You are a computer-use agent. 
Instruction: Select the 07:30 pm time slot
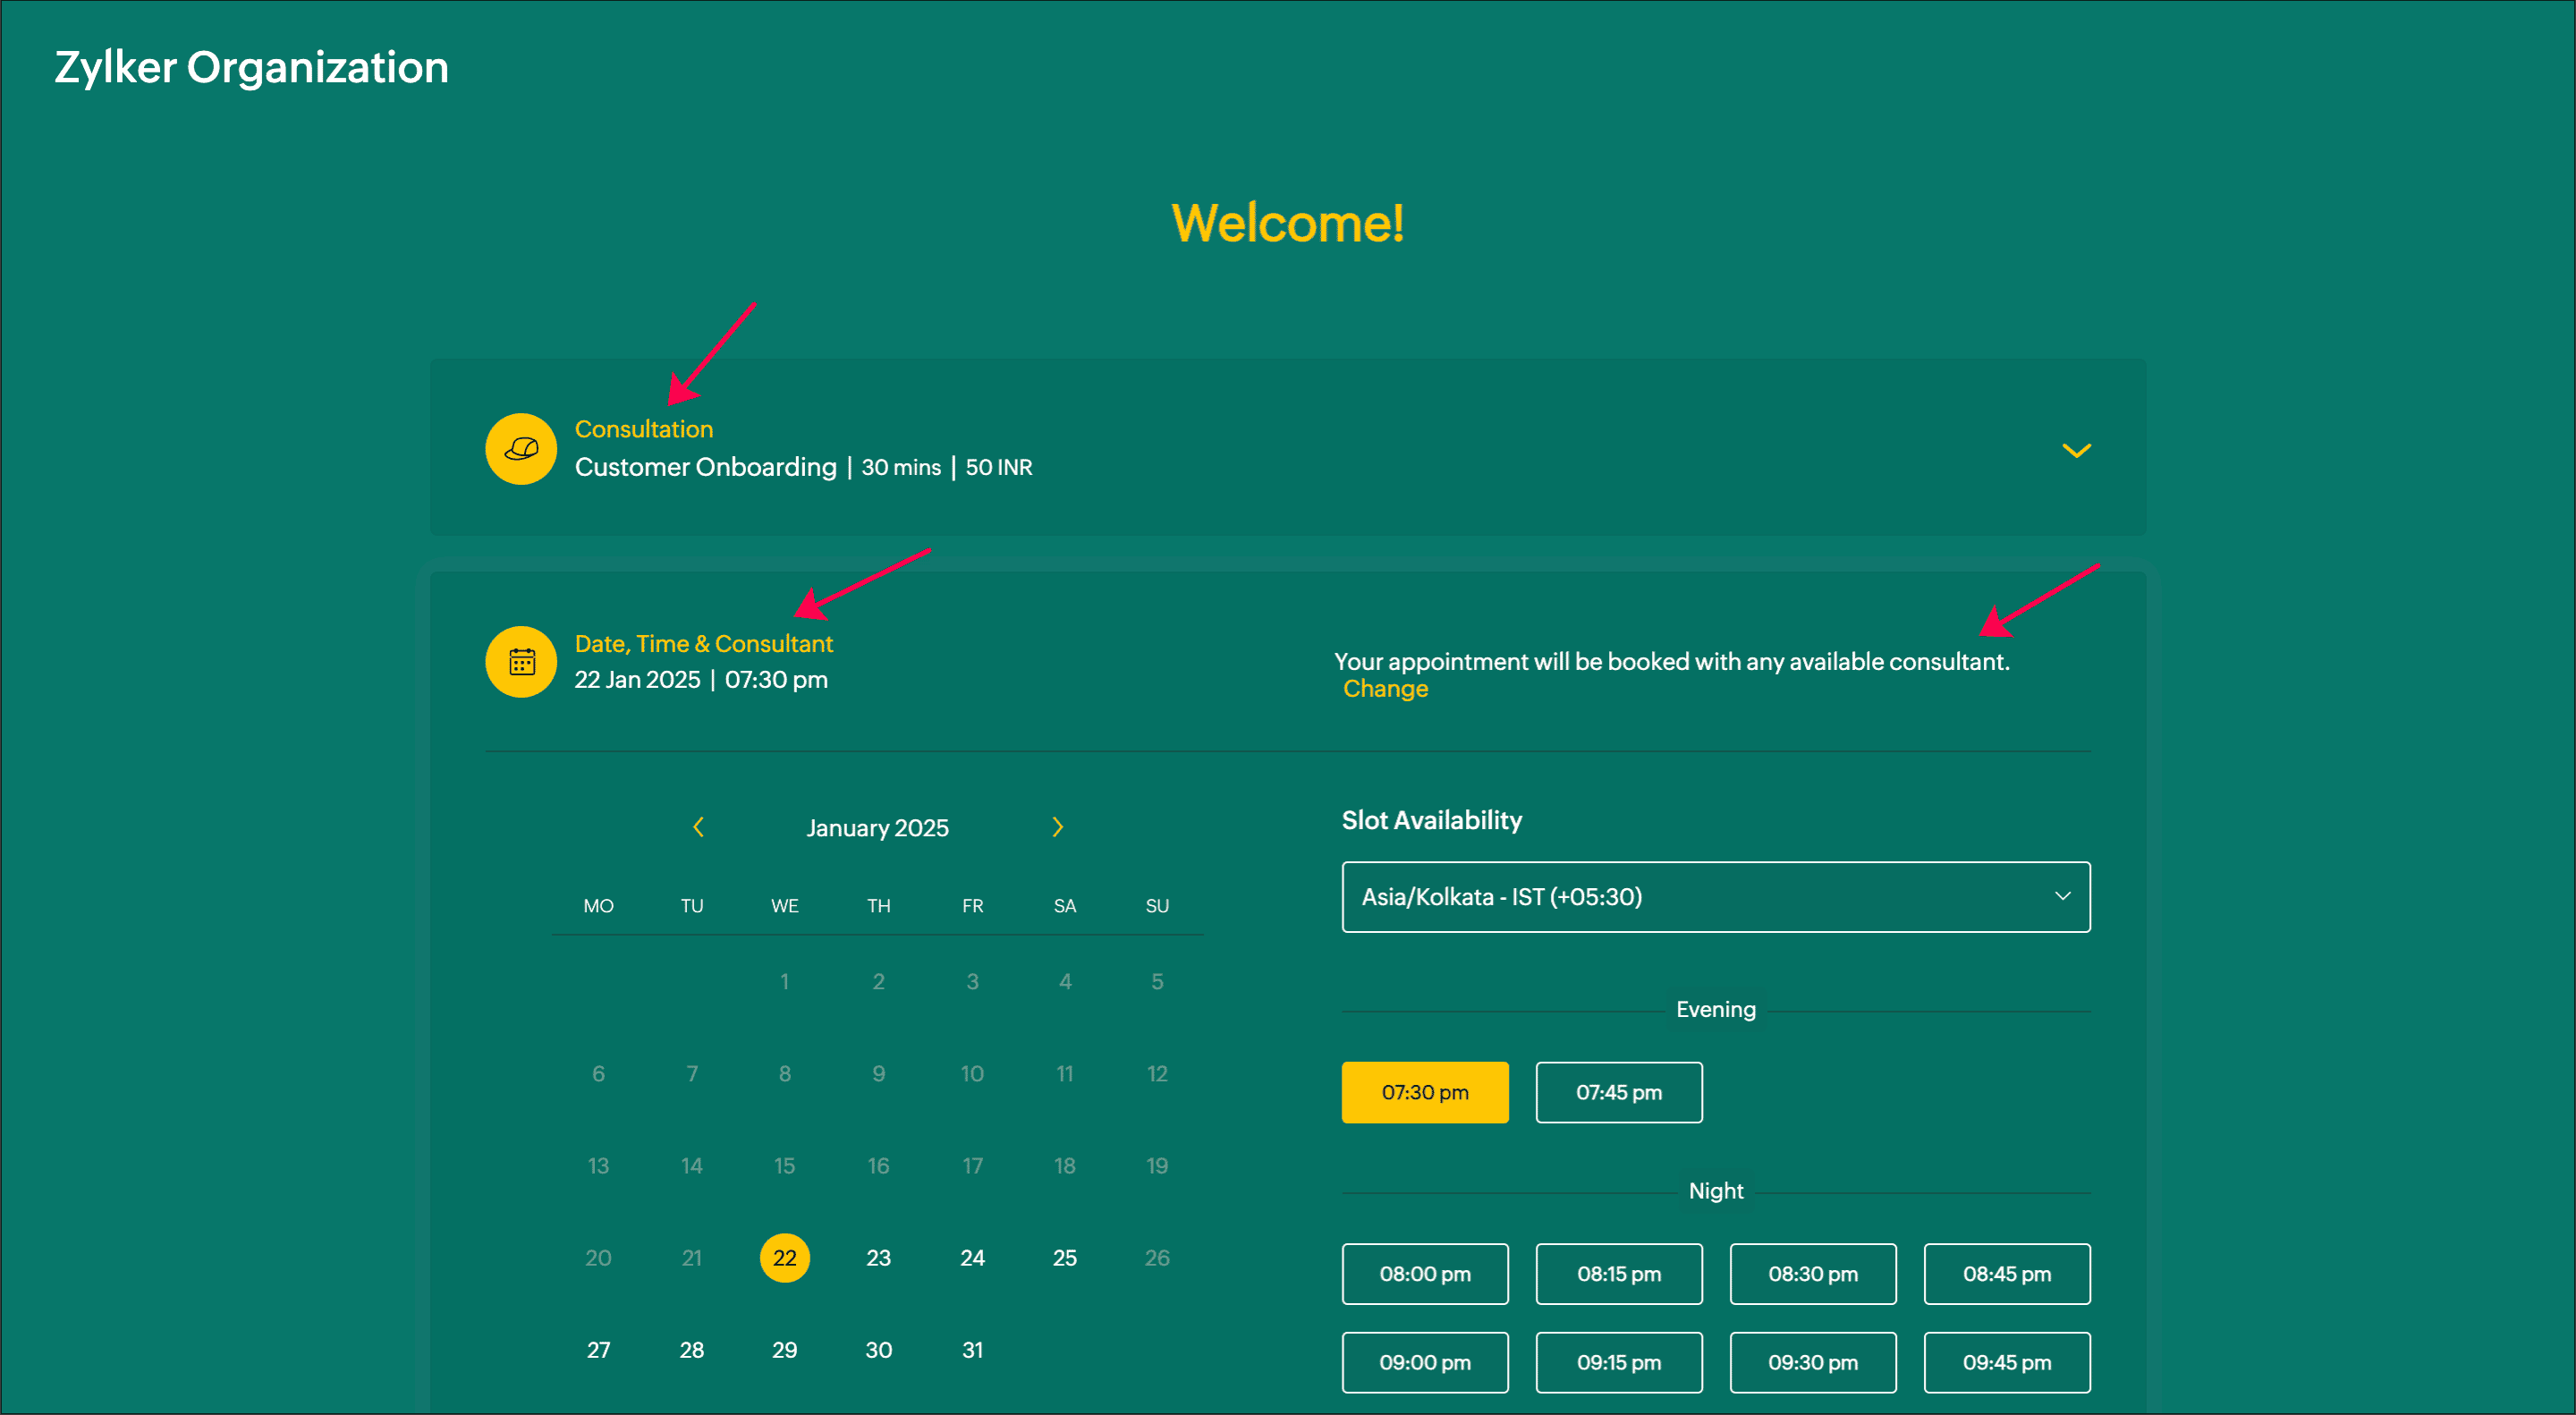point(1424,1092)
